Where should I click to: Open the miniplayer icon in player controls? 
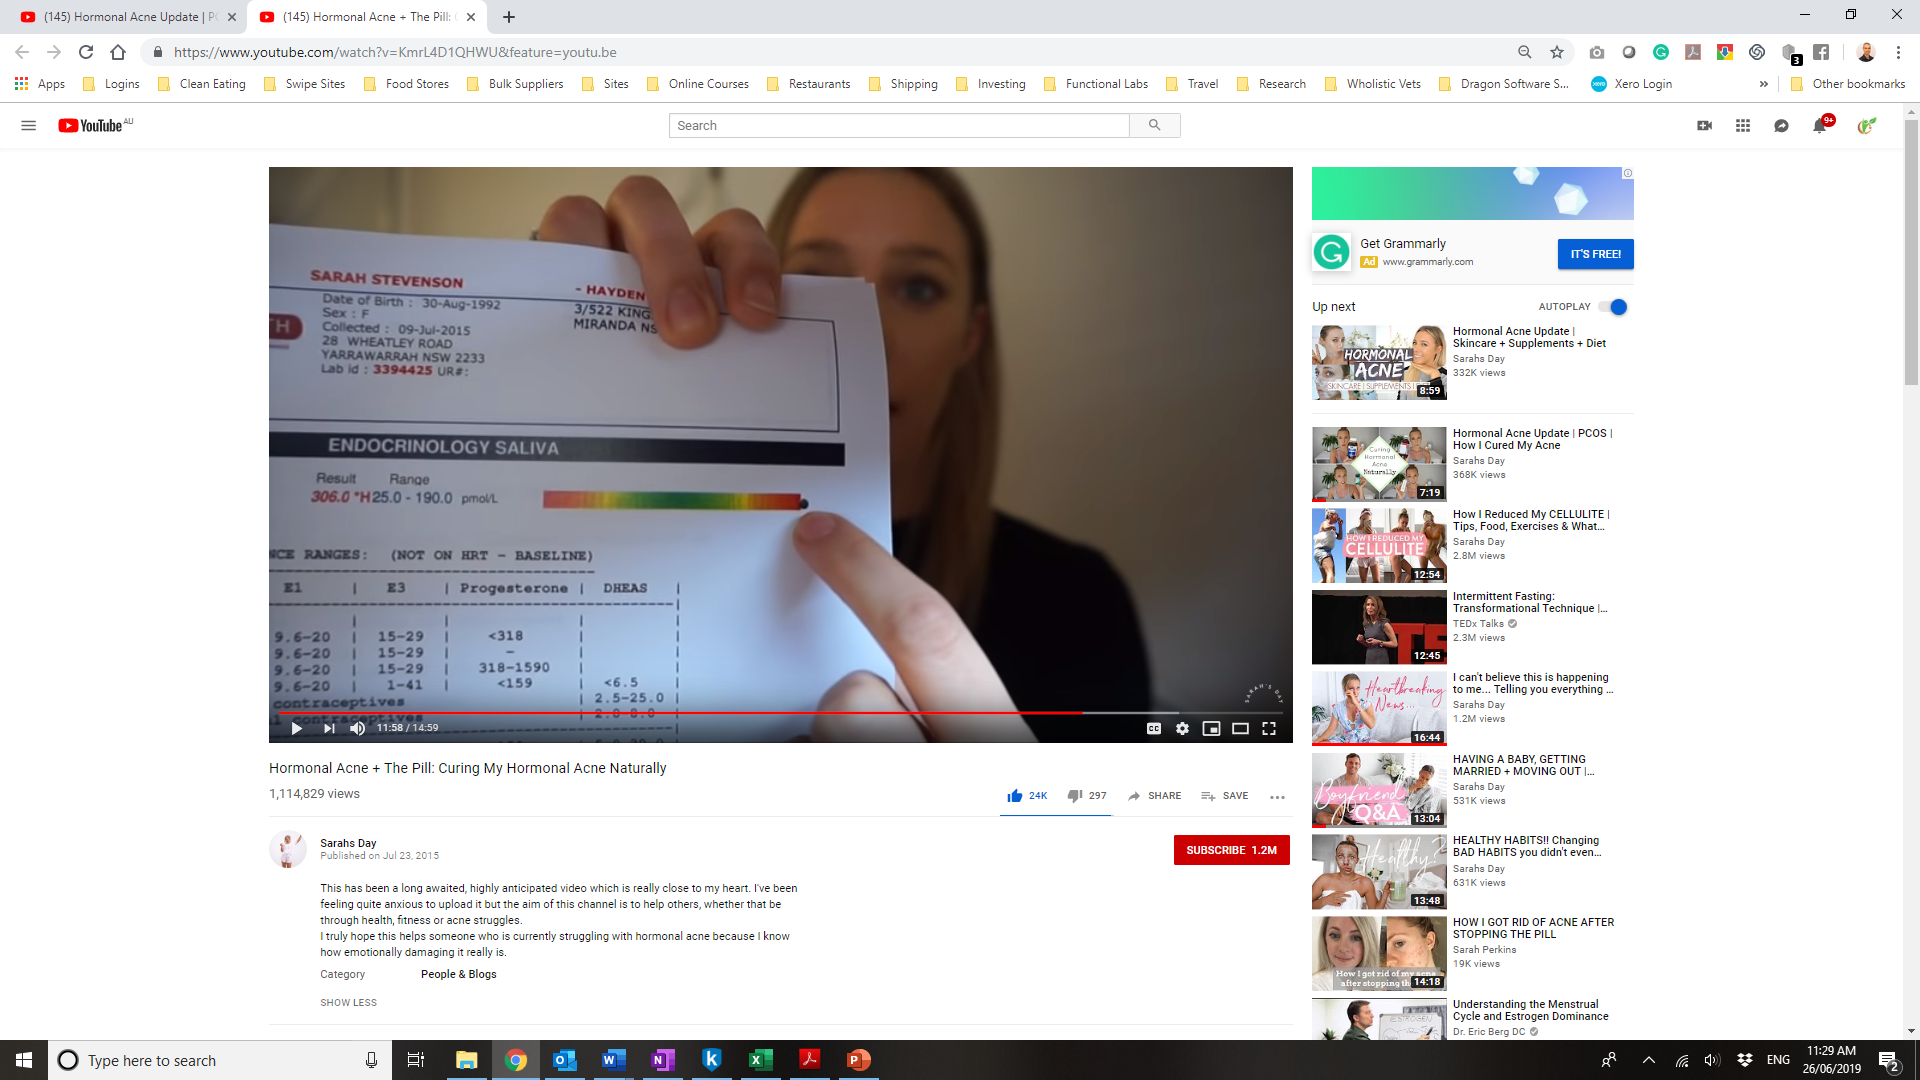(1211, 728)
